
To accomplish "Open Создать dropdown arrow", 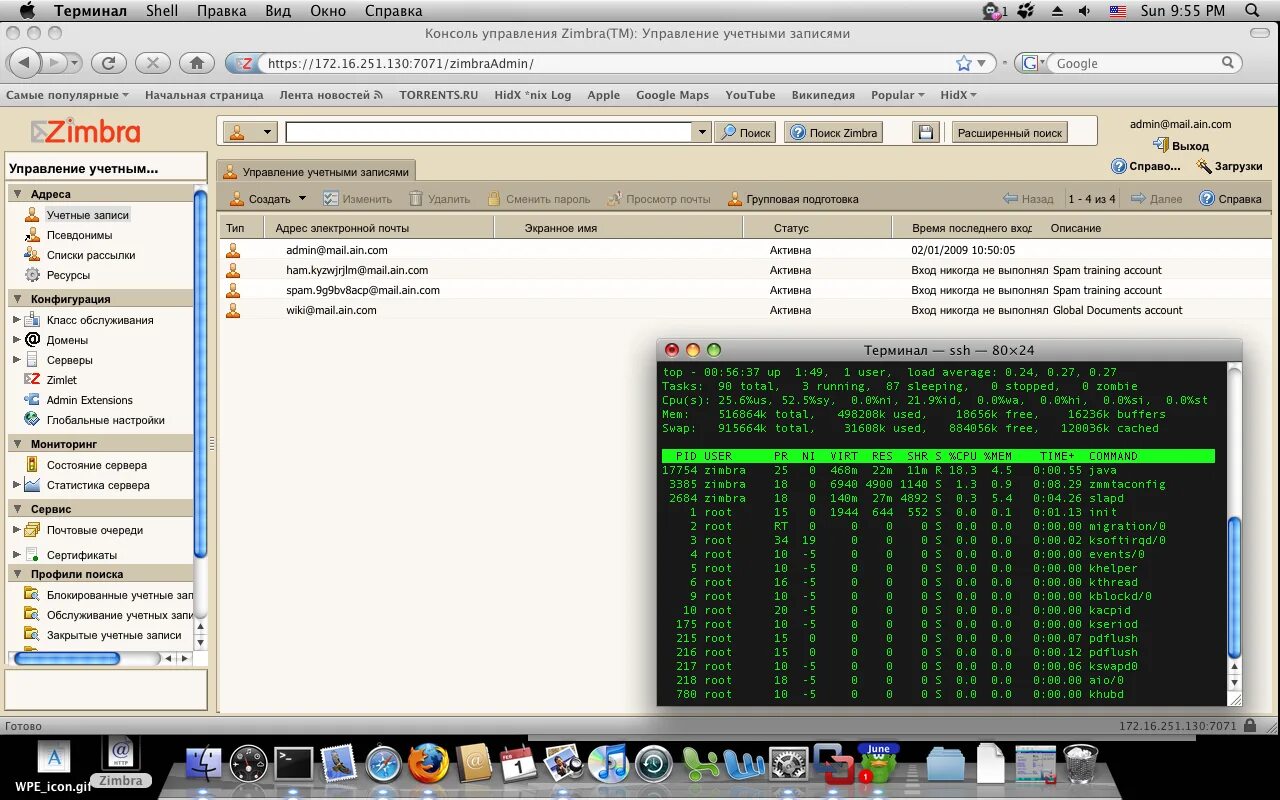I will pos(302,199).
